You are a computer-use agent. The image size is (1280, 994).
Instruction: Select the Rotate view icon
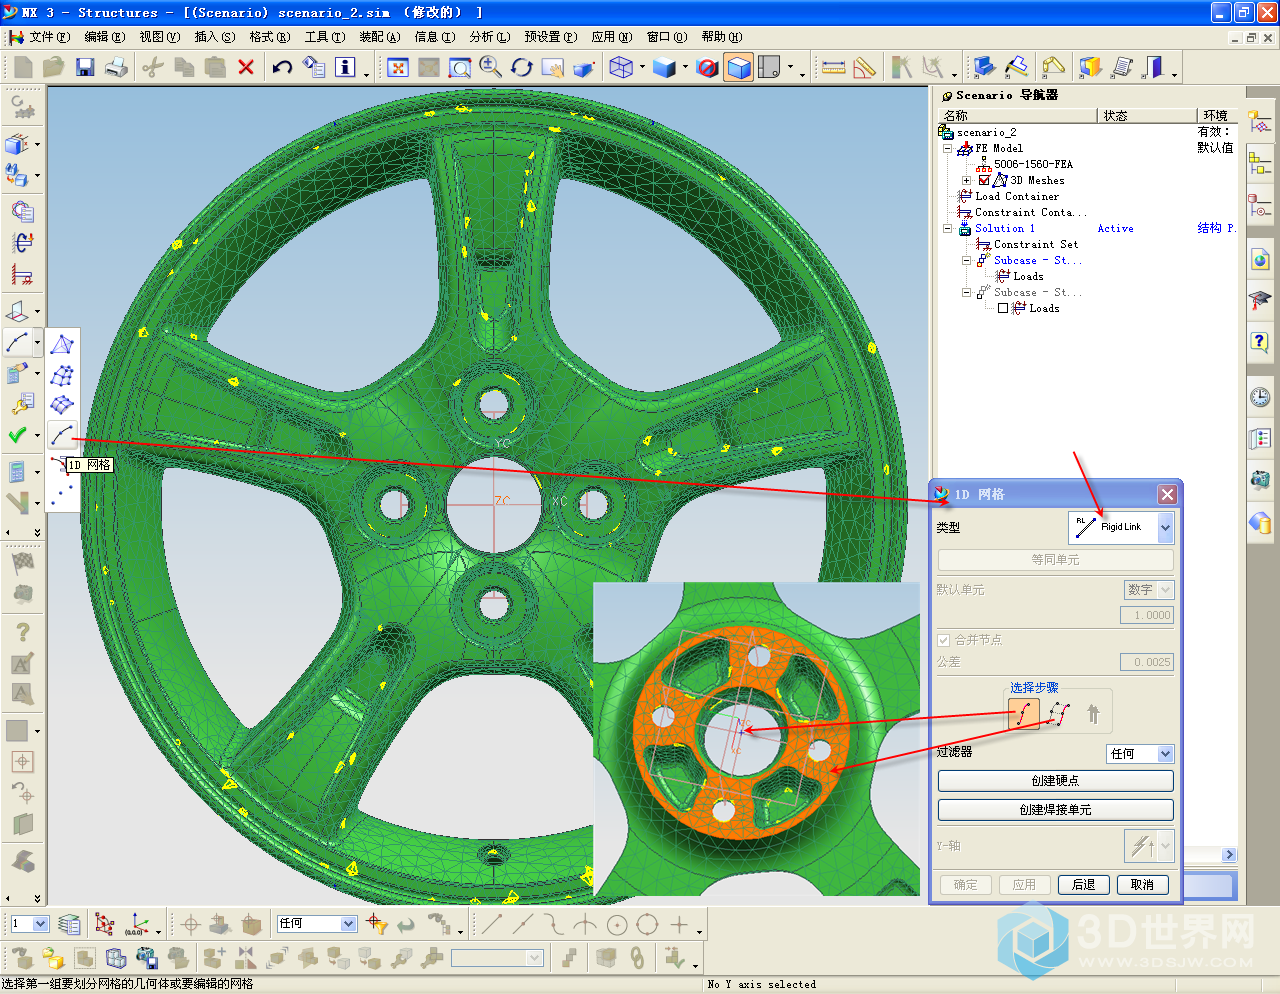point(522,67)
